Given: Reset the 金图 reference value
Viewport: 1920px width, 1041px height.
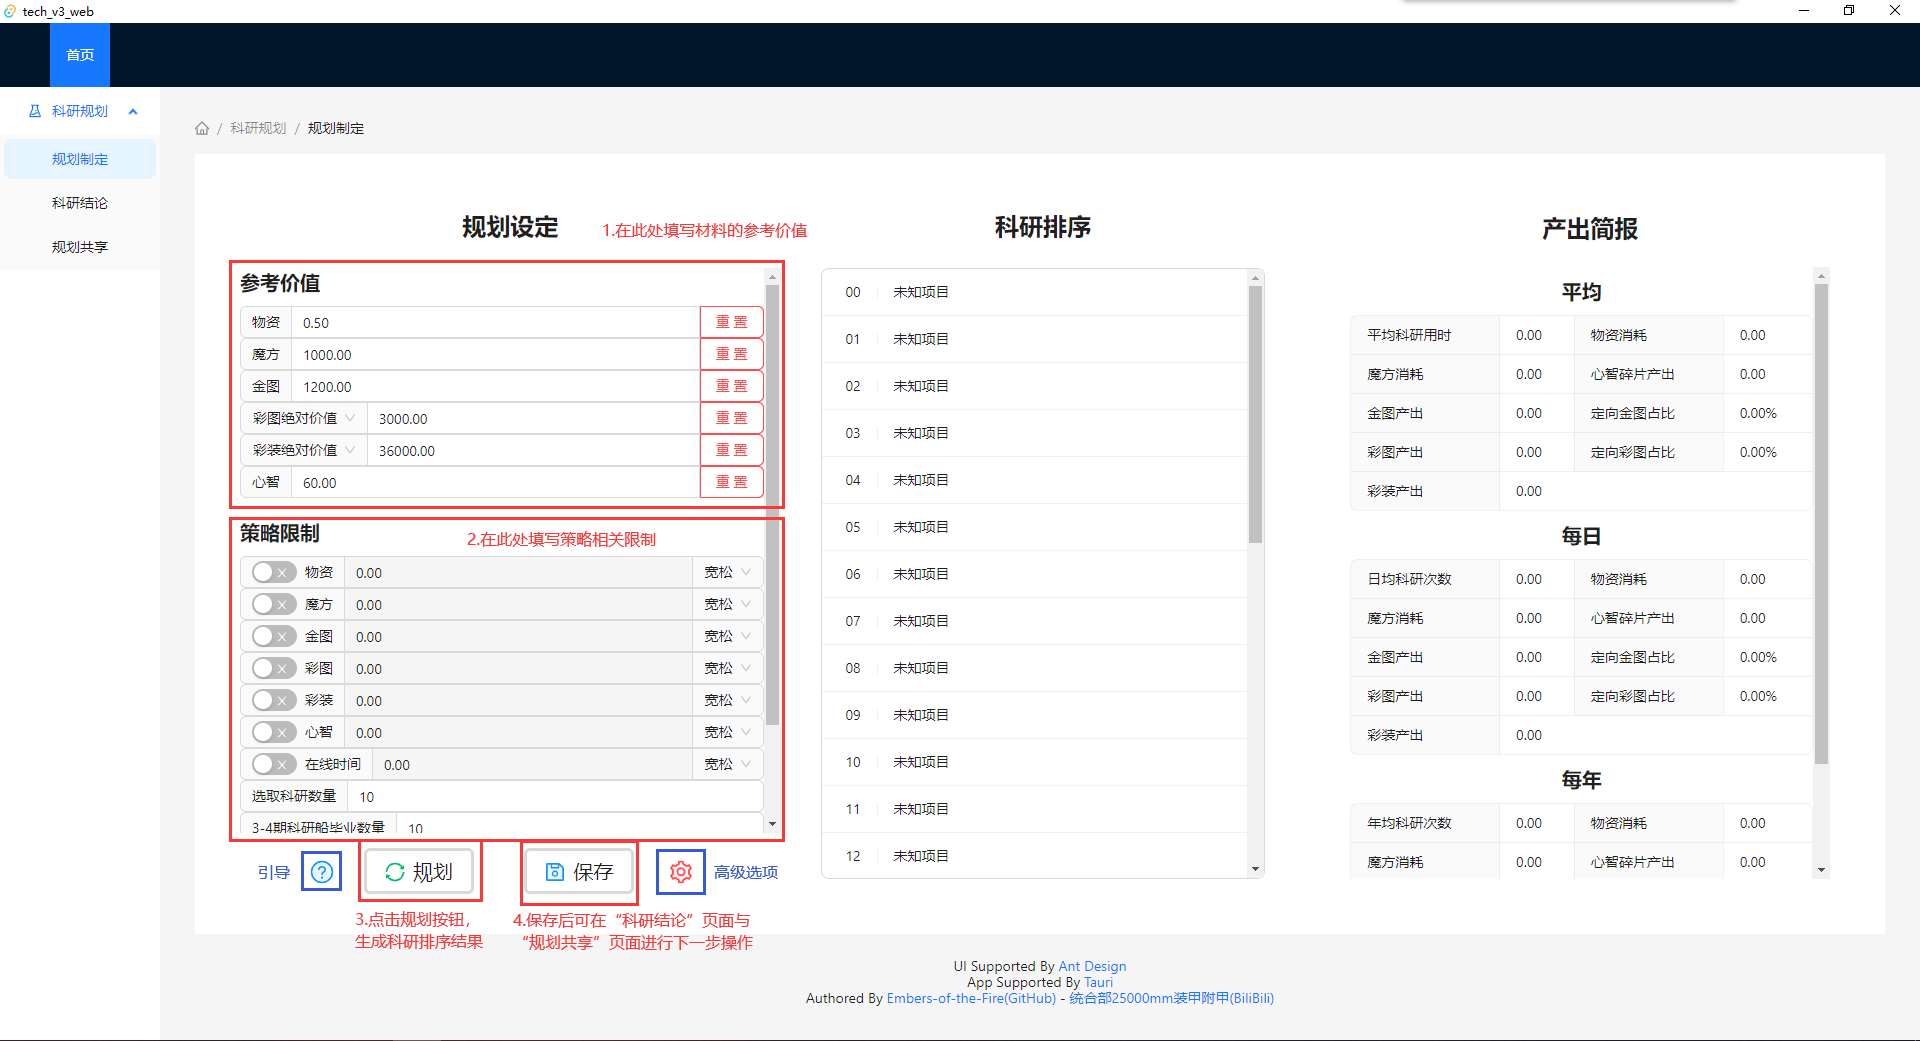Looking at the screenshot, I should point(731,386).
